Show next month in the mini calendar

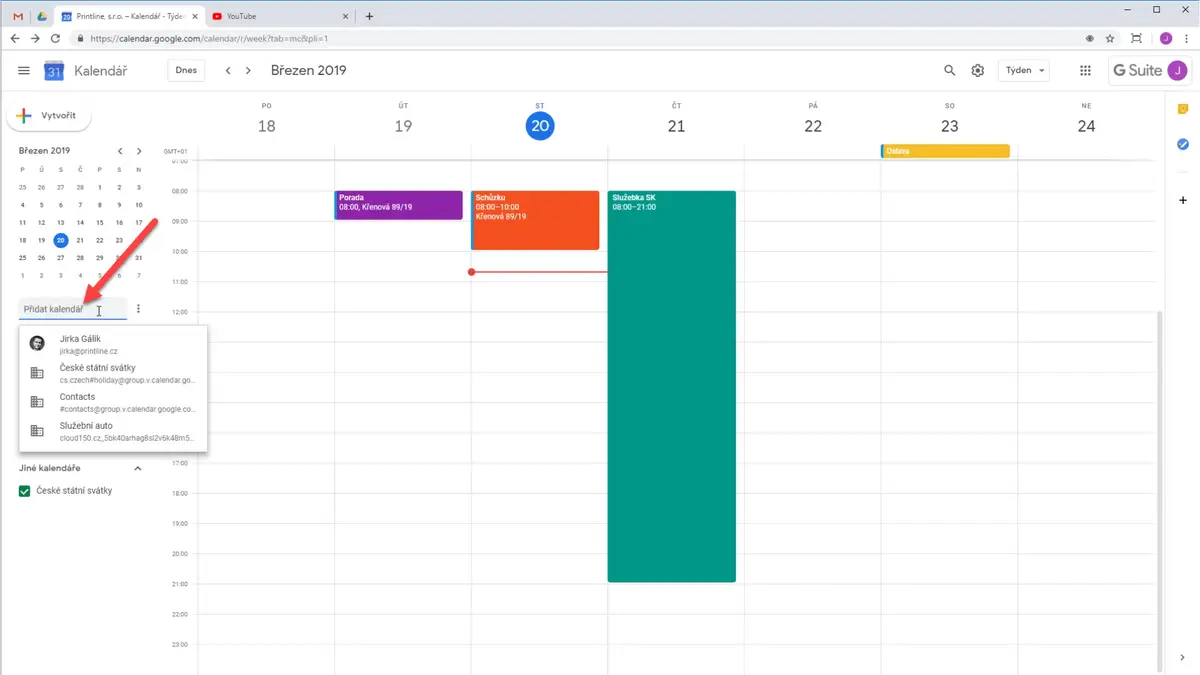click(x=139, y=151)
